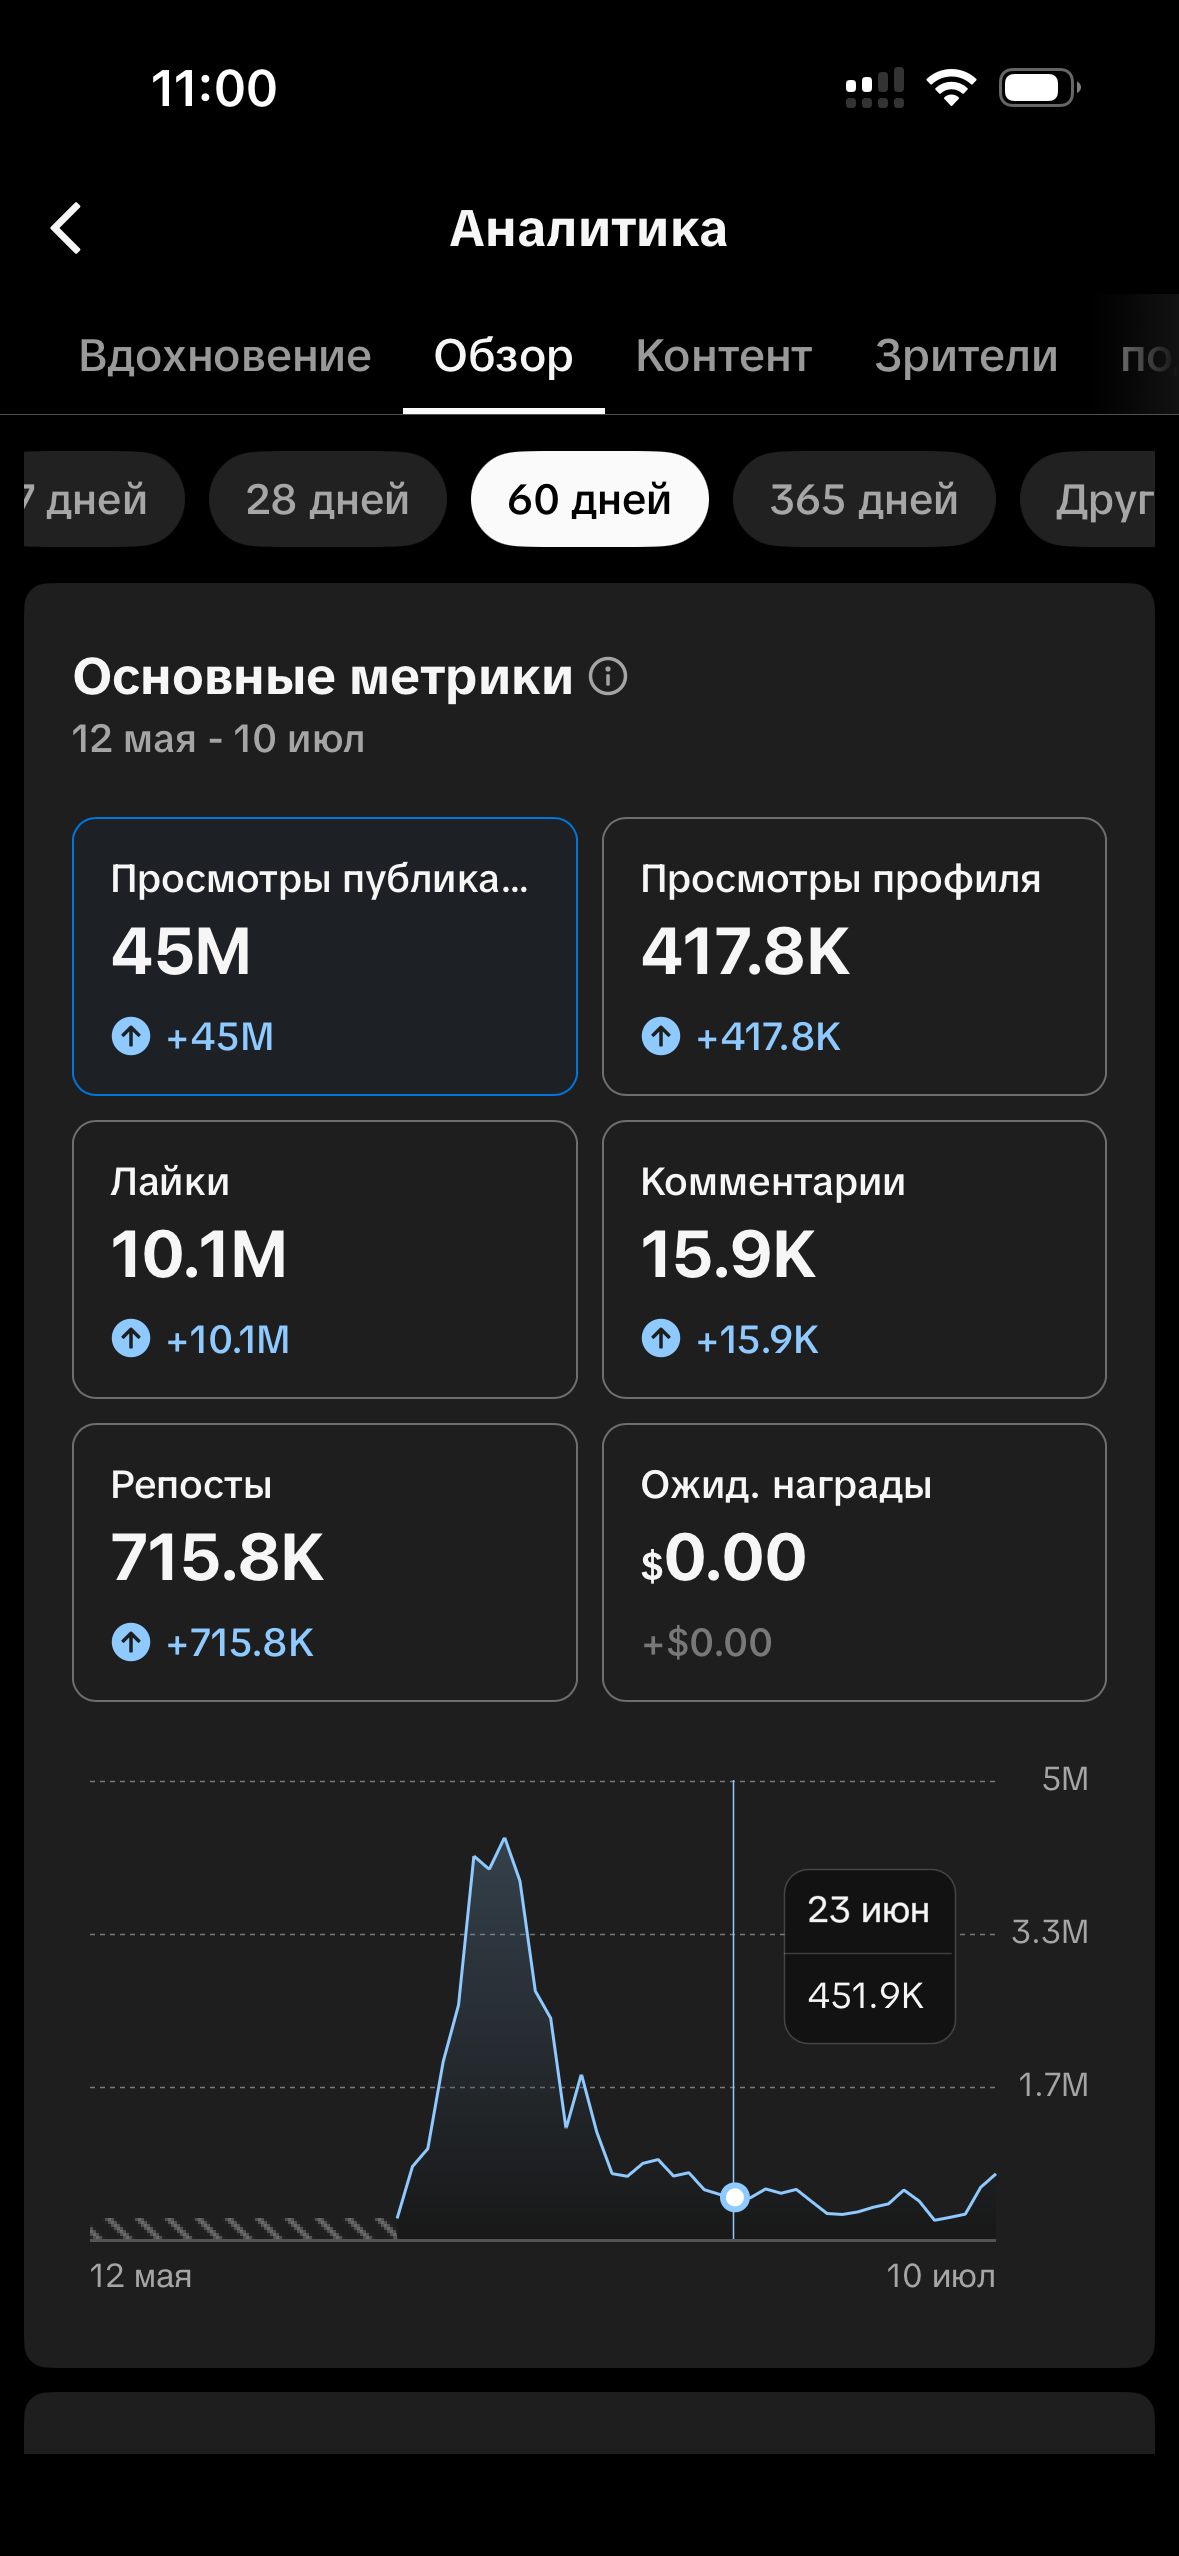This screenshot has width=1179, height=2556.
Task: Switch to the Зрители tab
Action: coord(966,356)
